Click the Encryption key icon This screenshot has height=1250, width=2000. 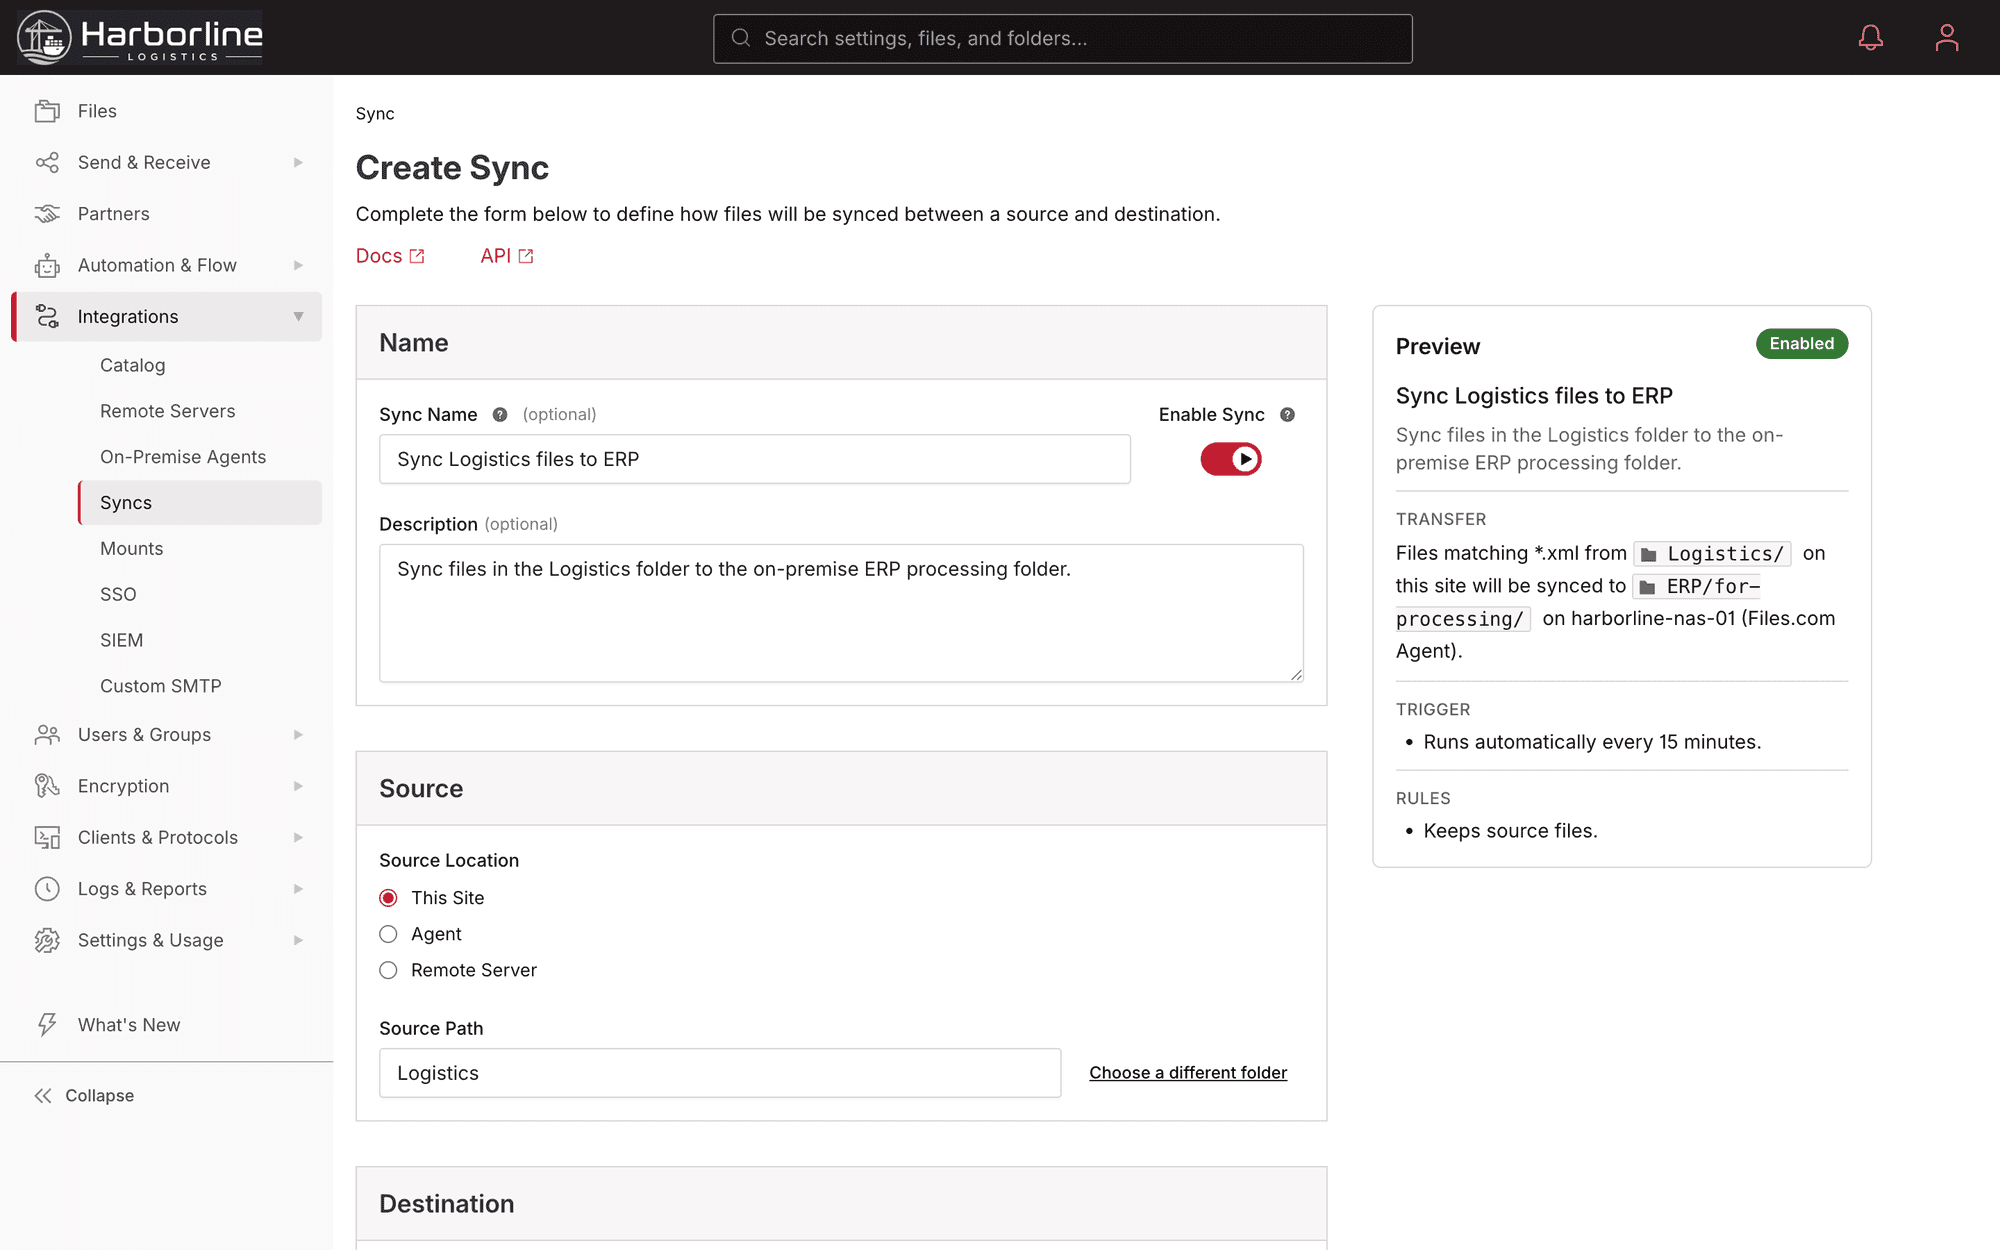pyautogui.click(x=47, y=786)
